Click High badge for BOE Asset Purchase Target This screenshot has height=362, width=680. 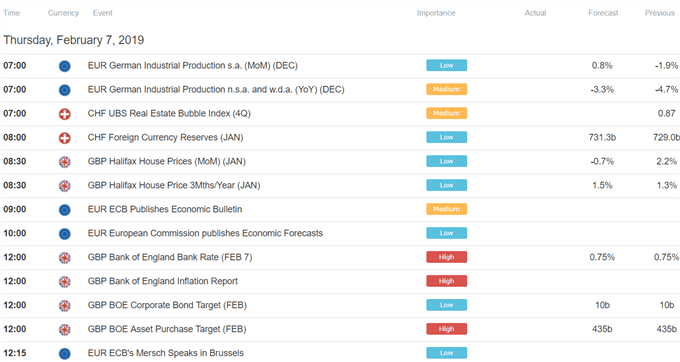(x=447, y=329)
